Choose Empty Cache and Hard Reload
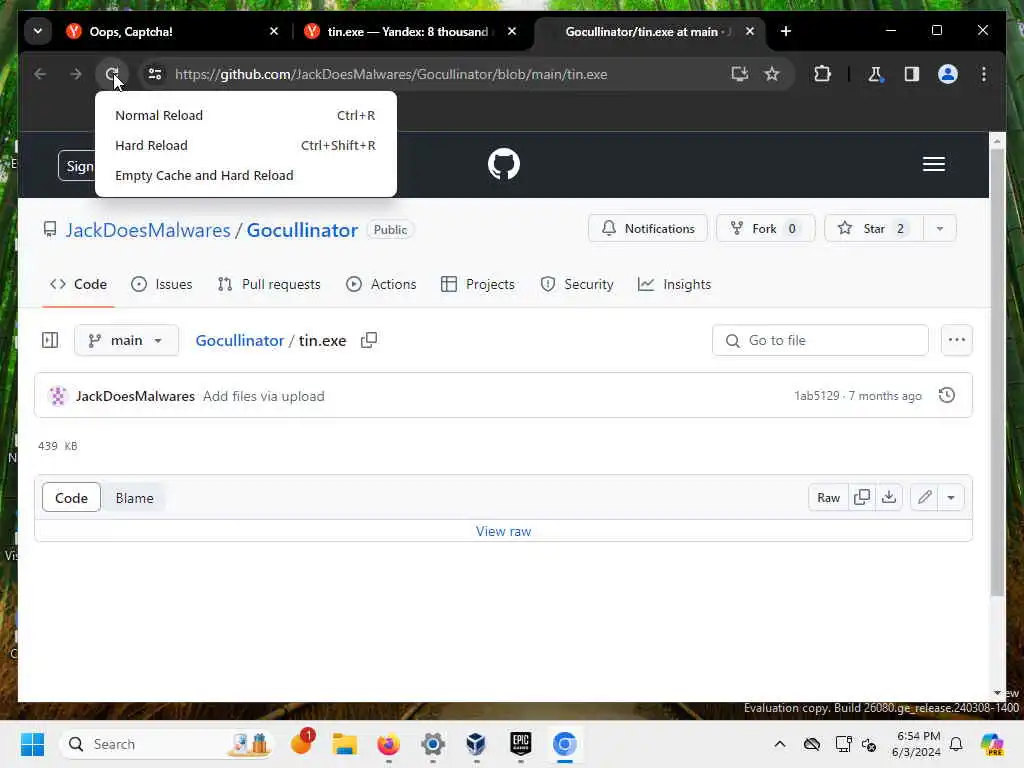This screenshot has width=1024, height=768. [246, 175]
